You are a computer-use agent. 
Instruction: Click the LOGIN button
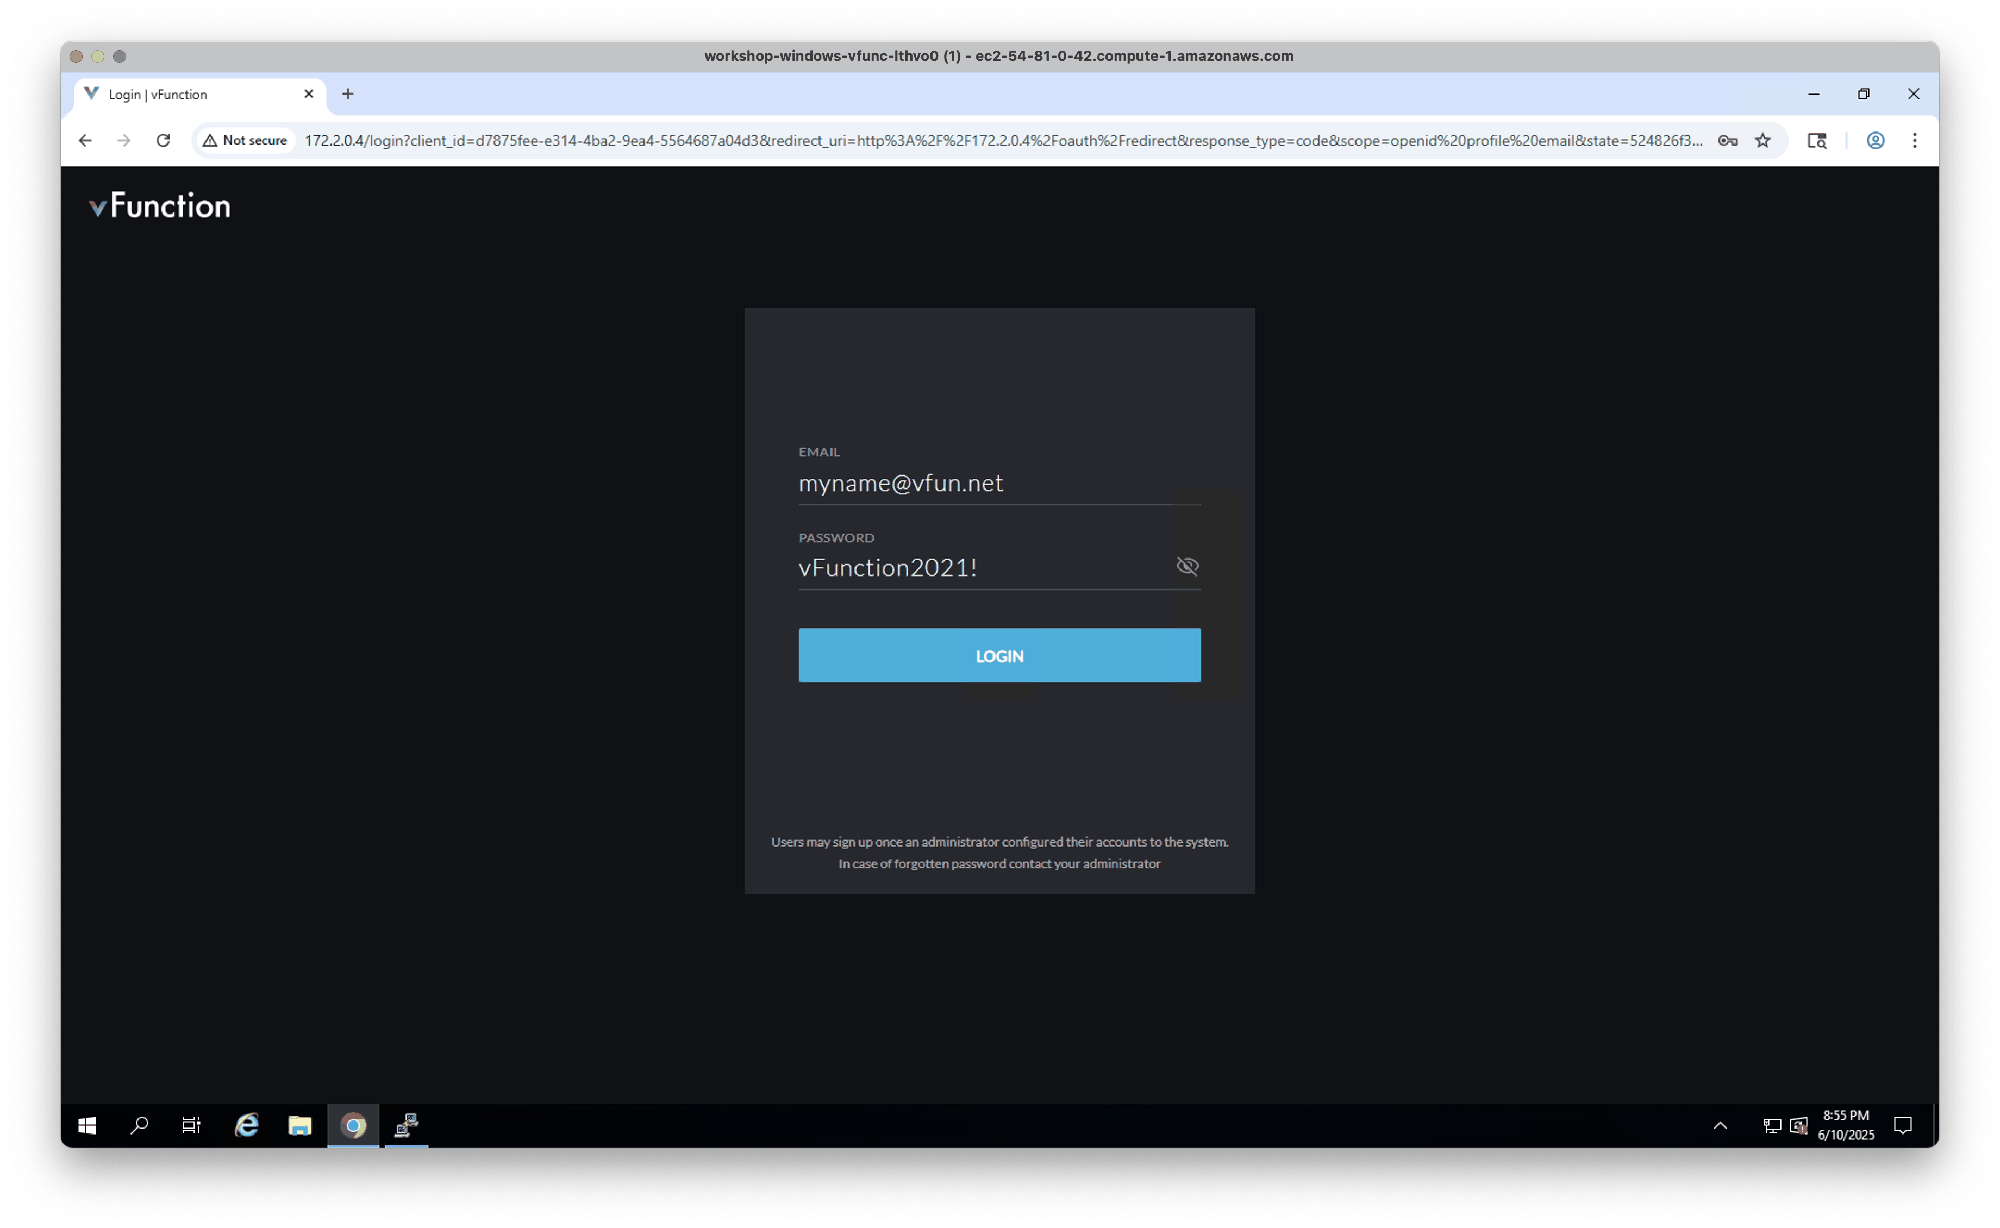pyautogui.click(x=999, y=655)
